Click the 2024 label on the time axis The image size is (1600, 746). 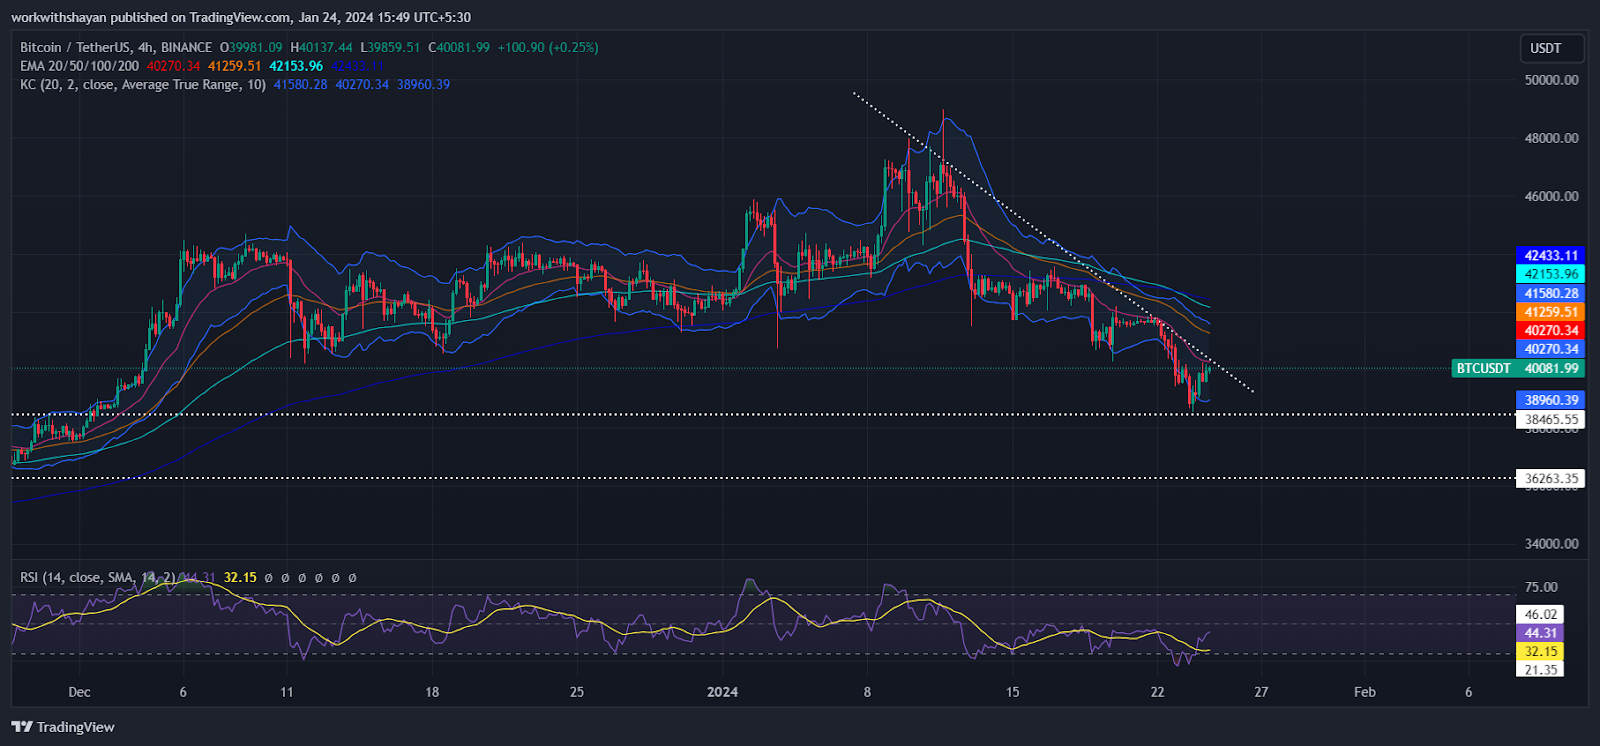(722, 692)
